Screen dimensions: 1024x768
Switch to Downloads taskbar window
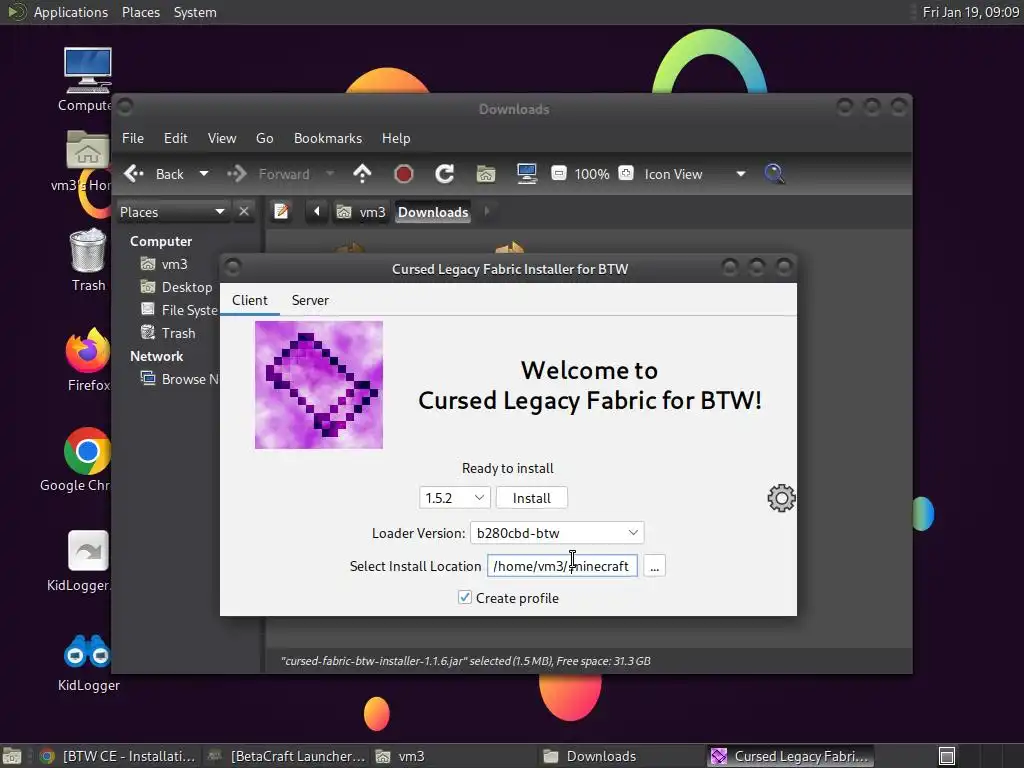pyautogui.click(x=620, y=756)
